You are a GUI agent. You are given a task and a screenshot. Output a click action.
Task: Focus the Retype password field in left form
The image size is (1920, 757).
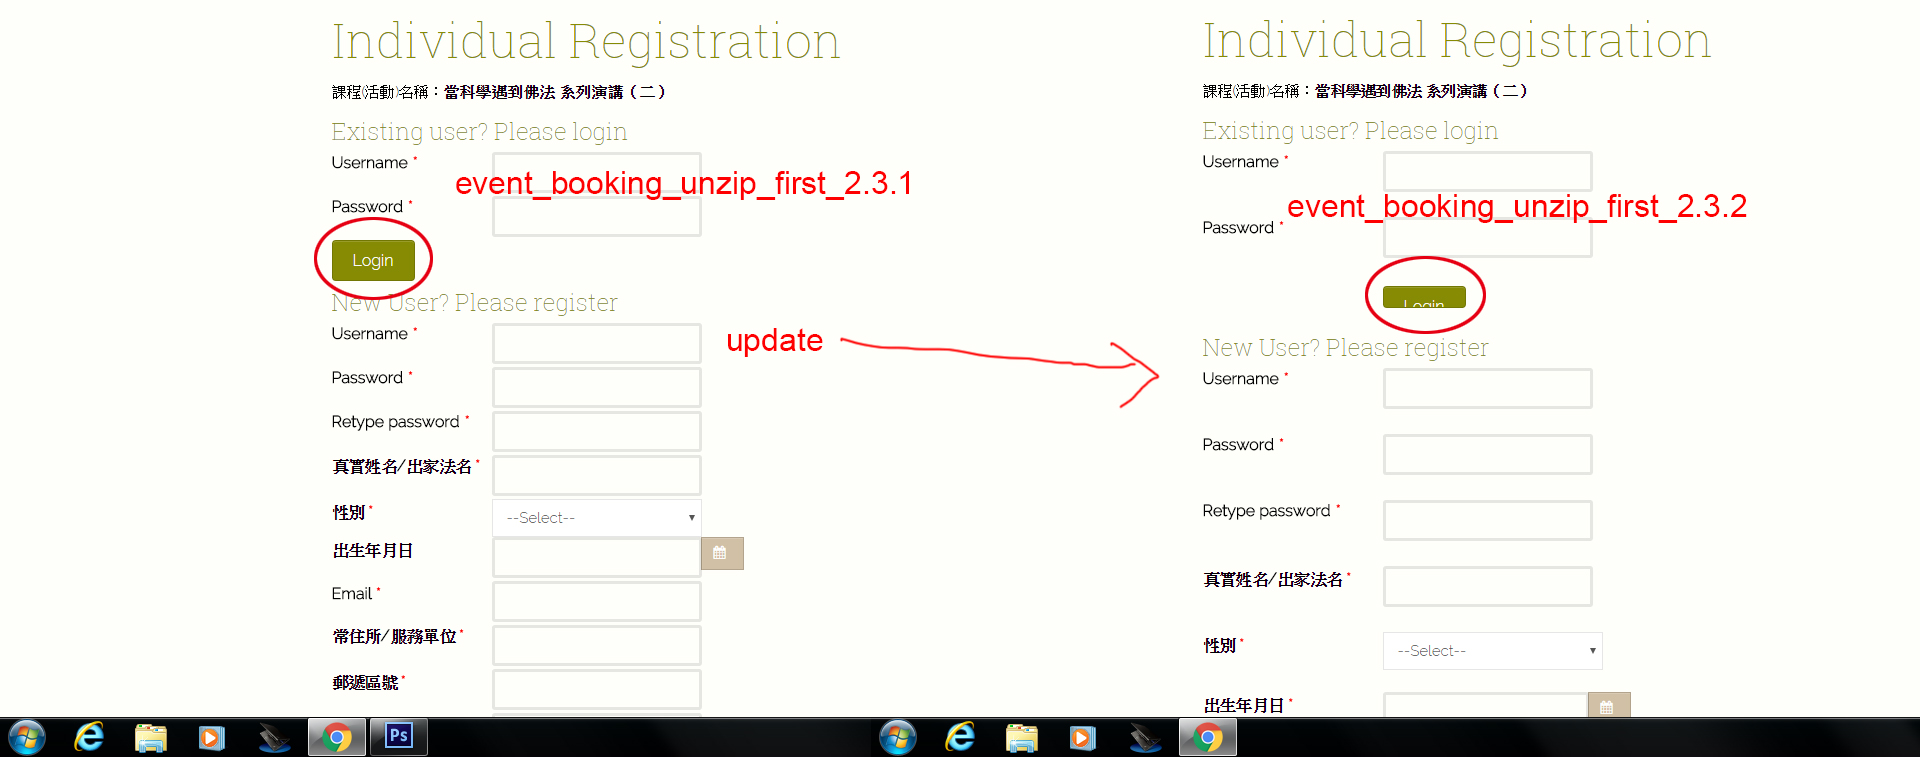coord(597,431)
